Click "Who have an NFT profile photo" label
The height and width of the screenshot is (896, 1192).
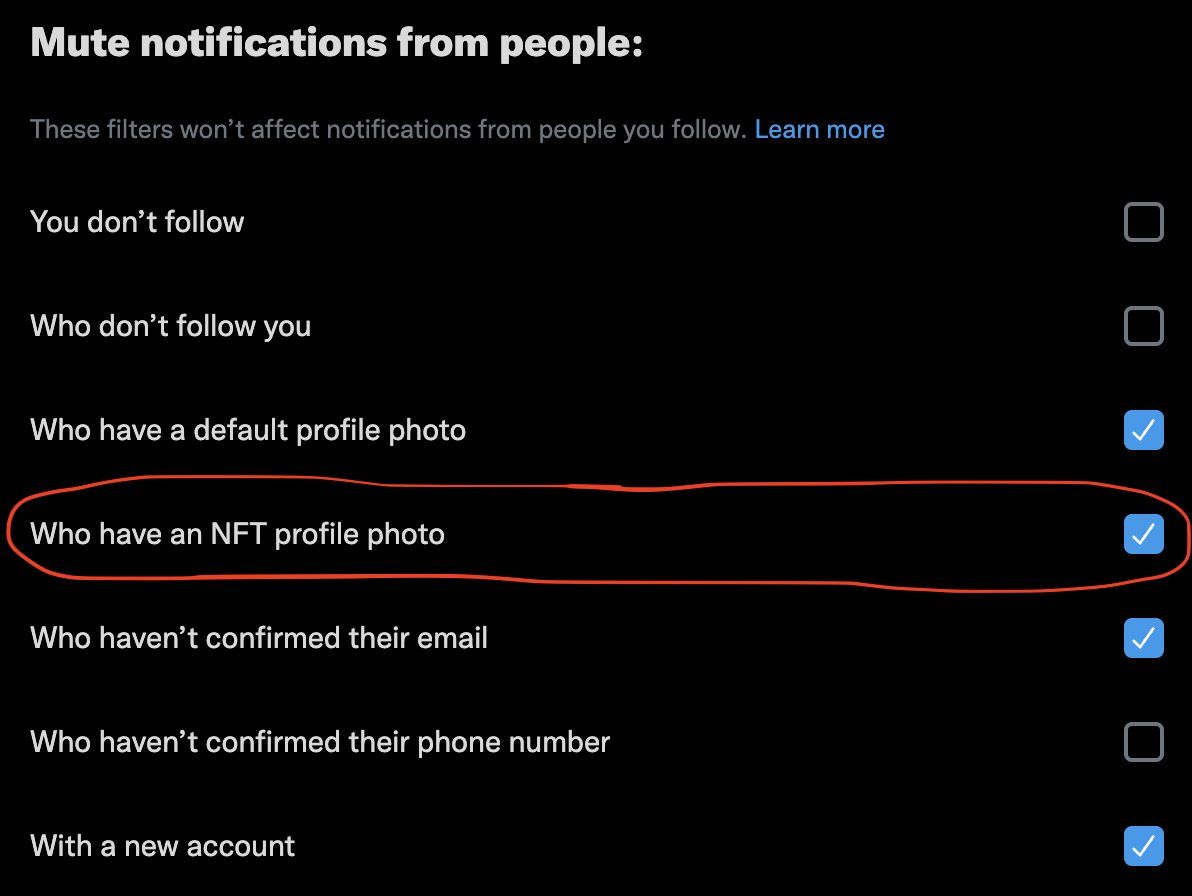coord(237,534)
